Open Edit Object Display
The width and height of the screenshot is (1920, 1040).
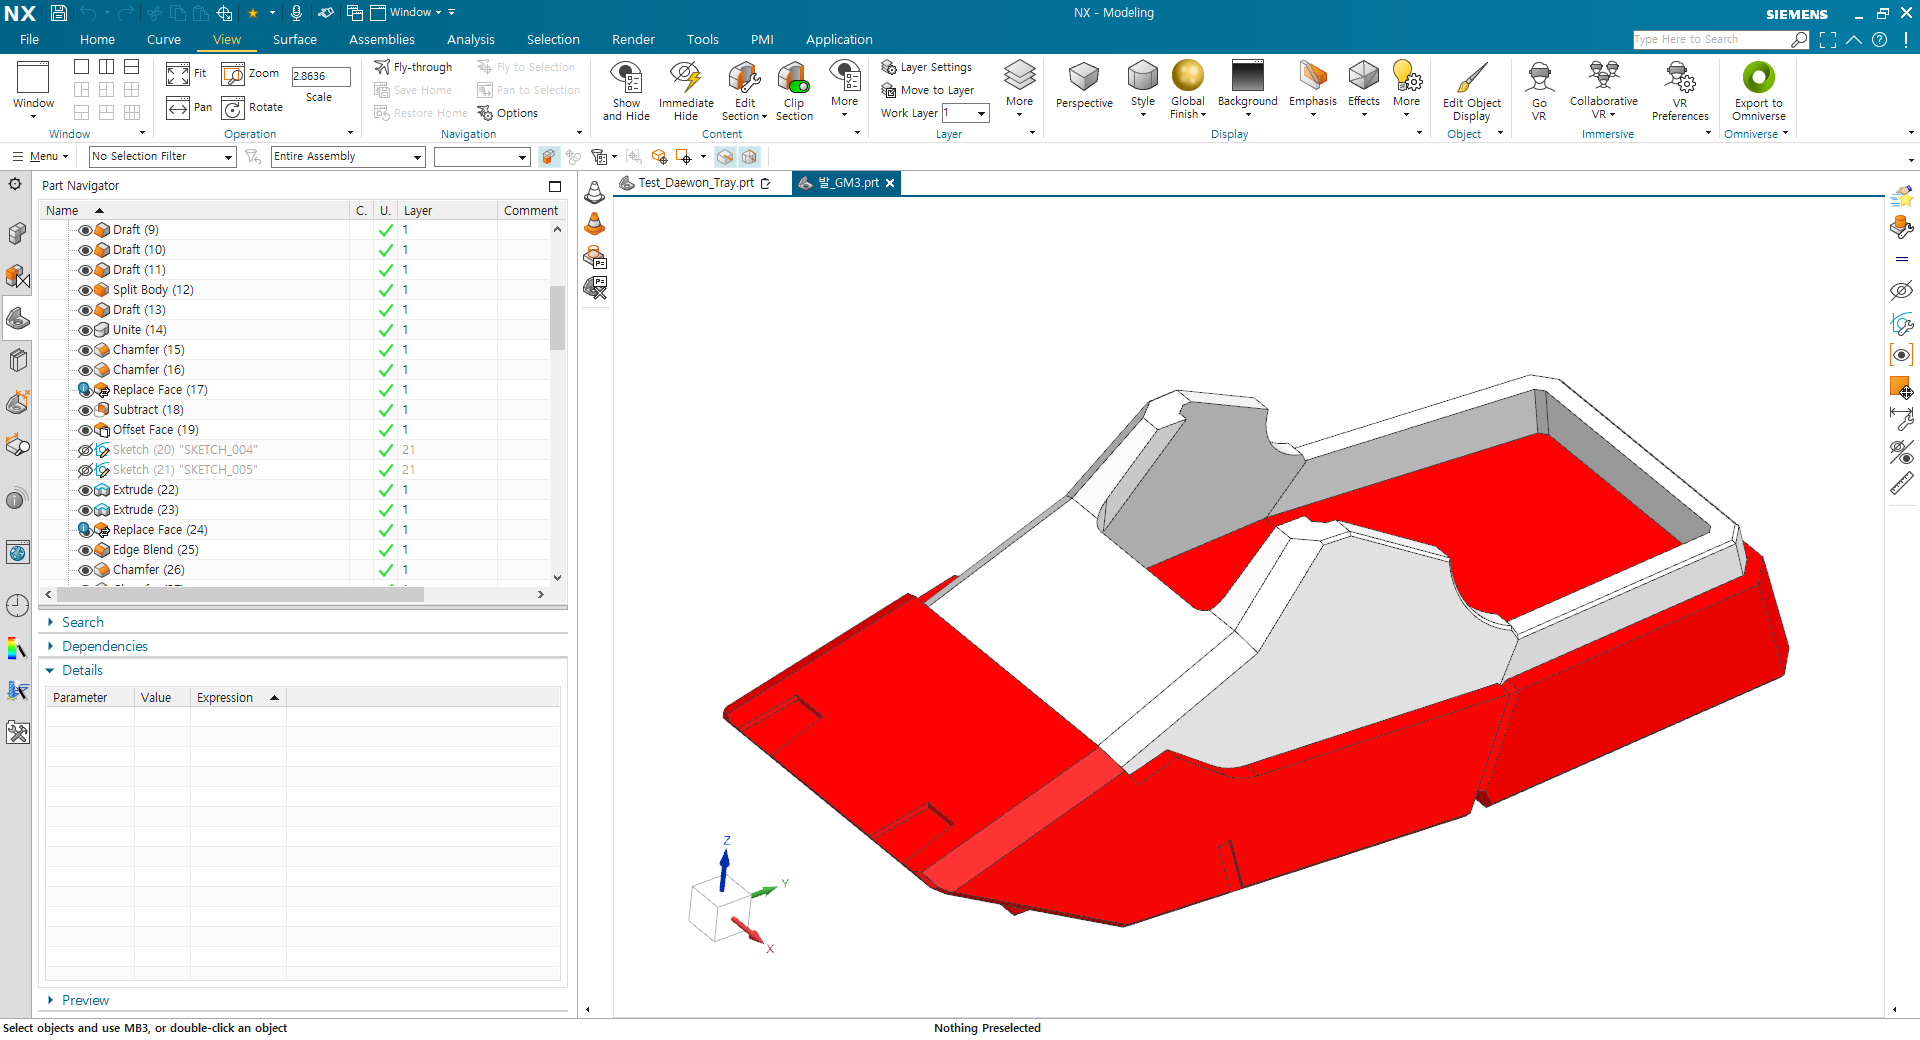tap(1471, 79)
